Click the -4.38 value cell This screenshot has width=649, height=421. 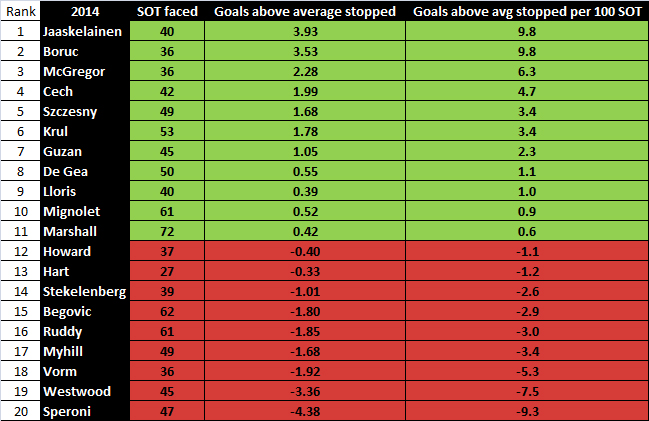303,410
